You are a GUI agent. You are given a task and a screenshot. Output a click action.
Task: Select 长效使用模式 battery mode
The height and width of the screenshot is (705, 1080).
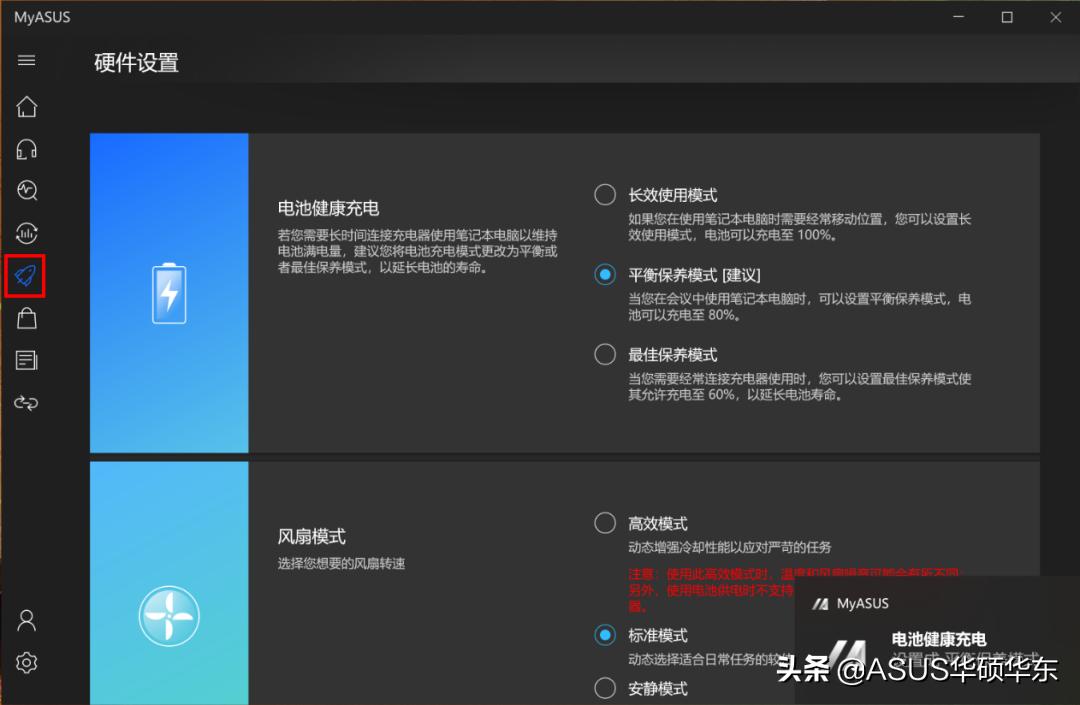pos(605,194)
